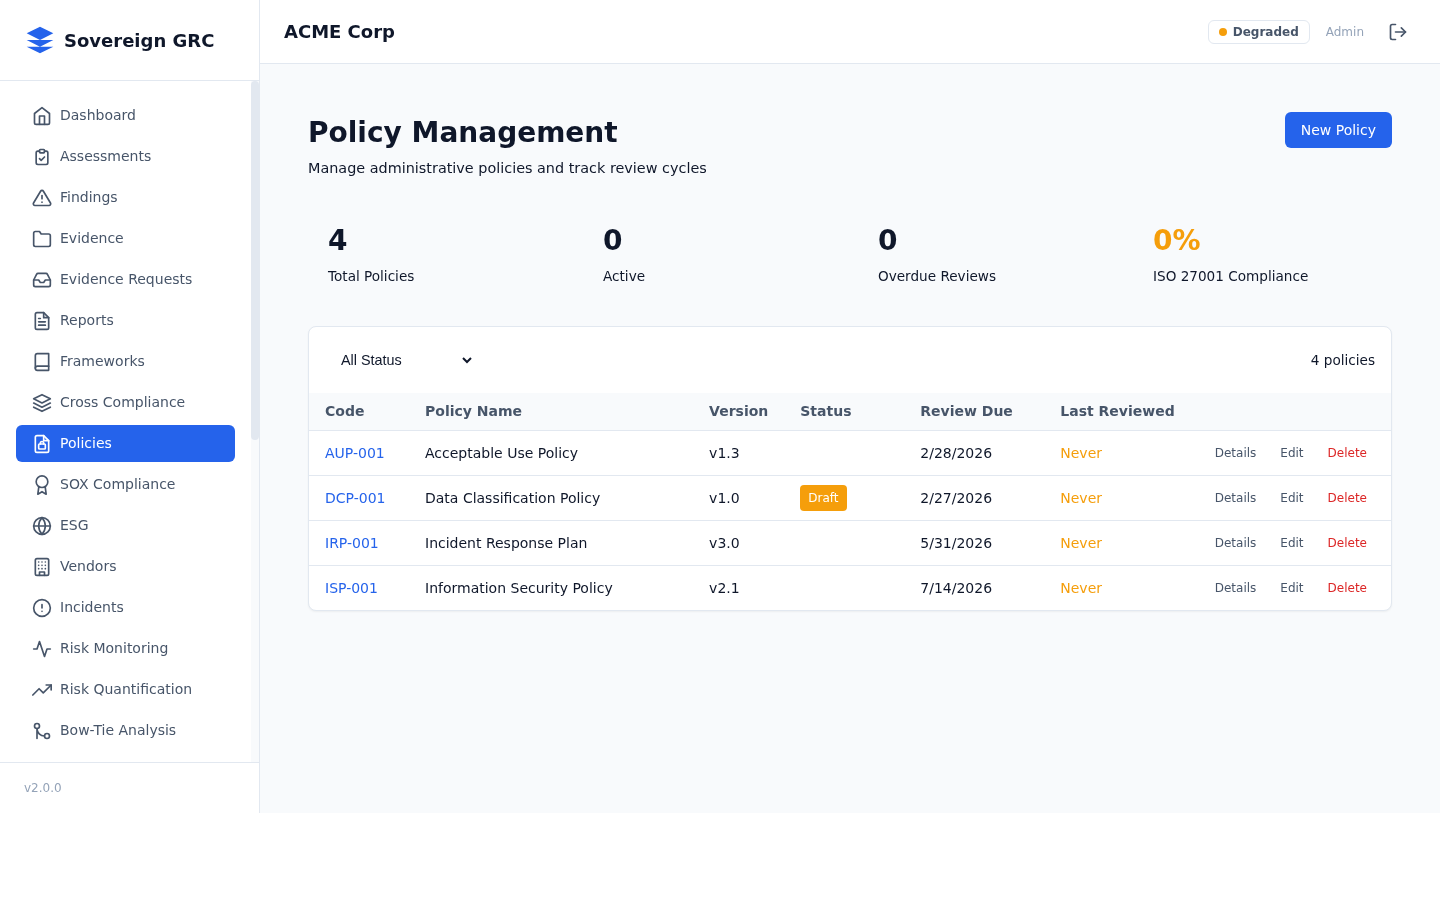This screenshot has width=1440, height=900.
Task: Click the Degraded status indicator badge
Action: 1258,32
